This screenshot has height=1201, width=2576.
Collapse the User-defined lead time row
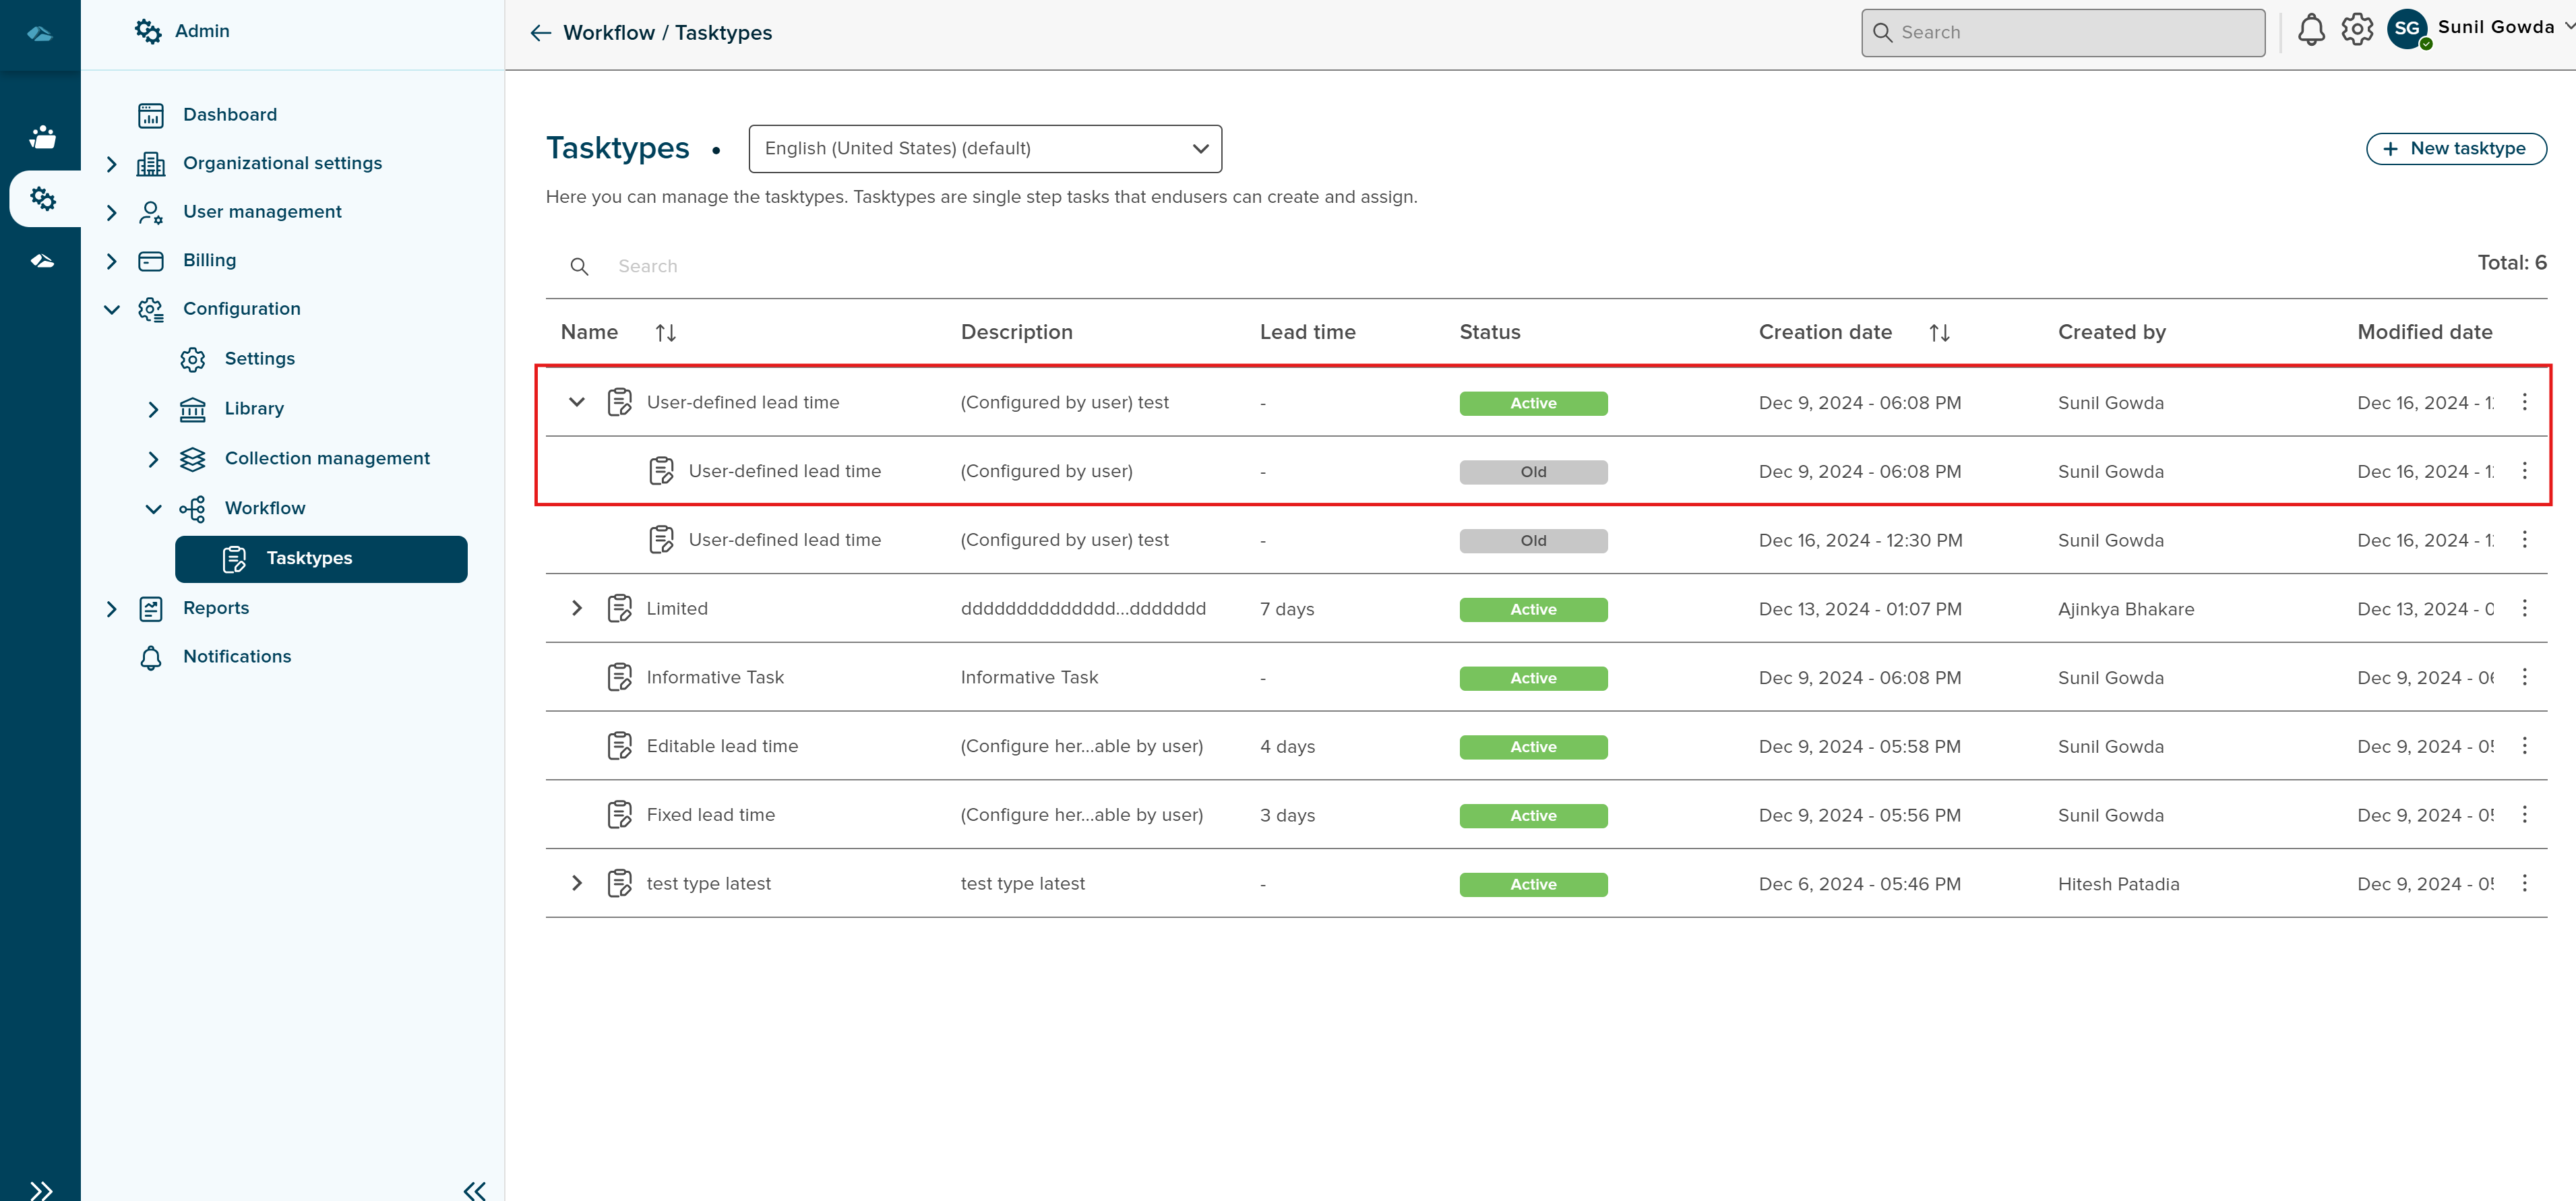[x=576, y=402]
